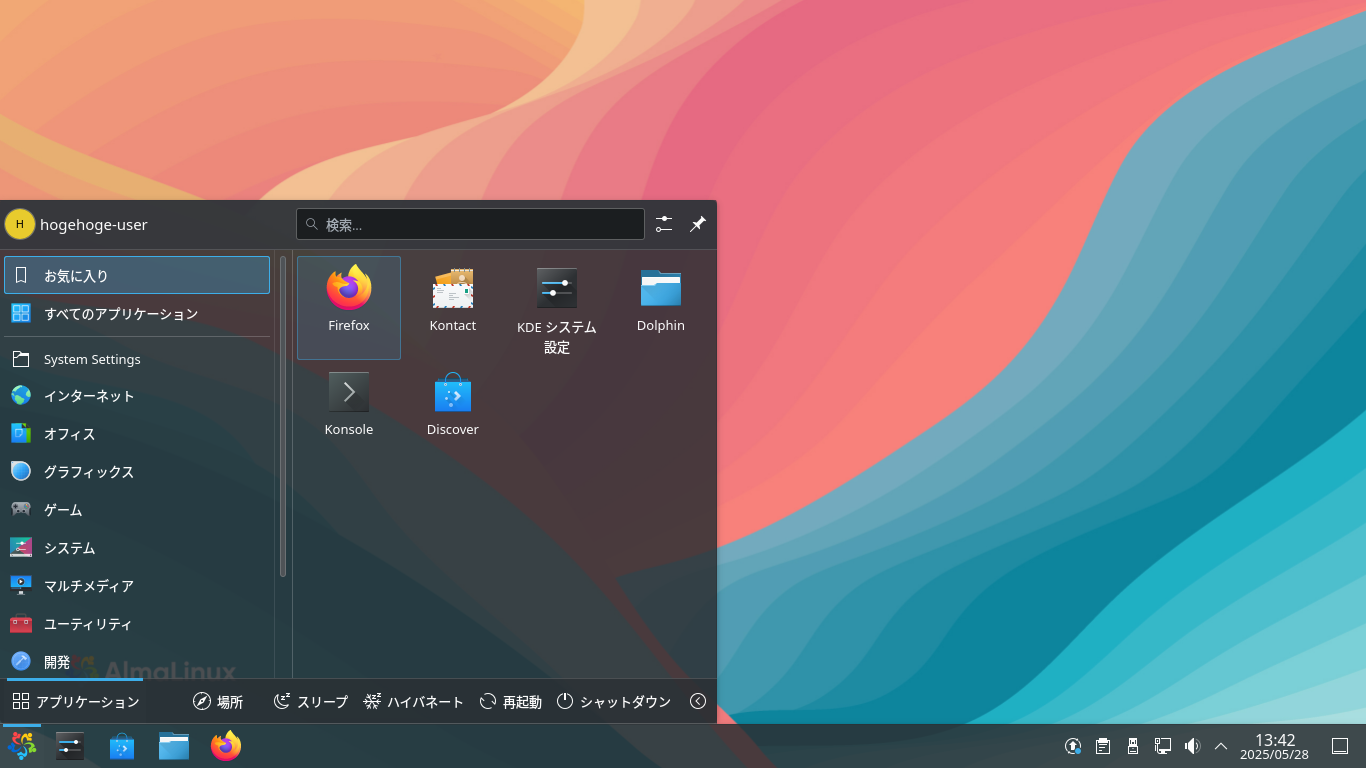
Task: Open Discover from the favorites grid
Action: click(x=453, y=411)
